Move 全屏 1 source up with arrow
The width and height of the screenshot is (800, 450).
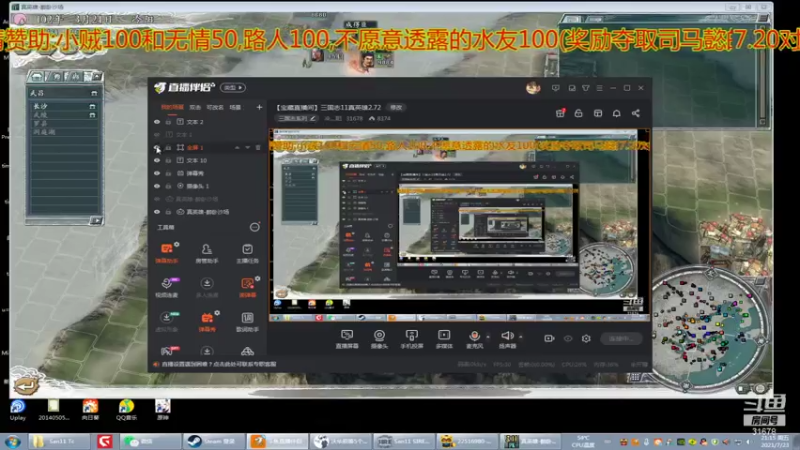click(x=237, y=147)
